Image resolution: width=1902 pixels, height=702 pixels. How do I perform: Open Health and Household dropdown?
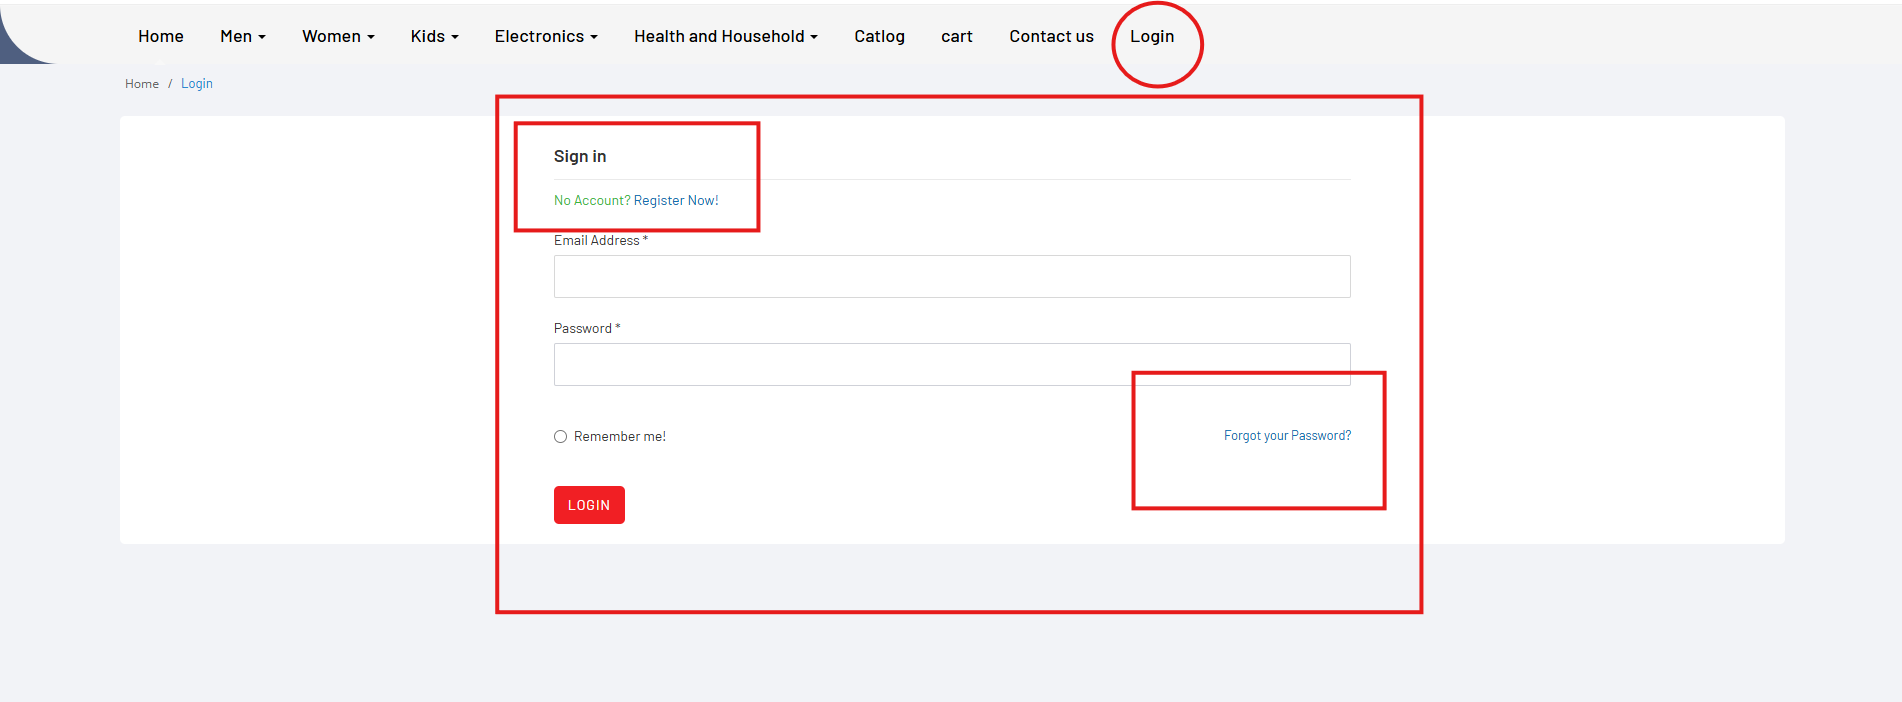725,37
